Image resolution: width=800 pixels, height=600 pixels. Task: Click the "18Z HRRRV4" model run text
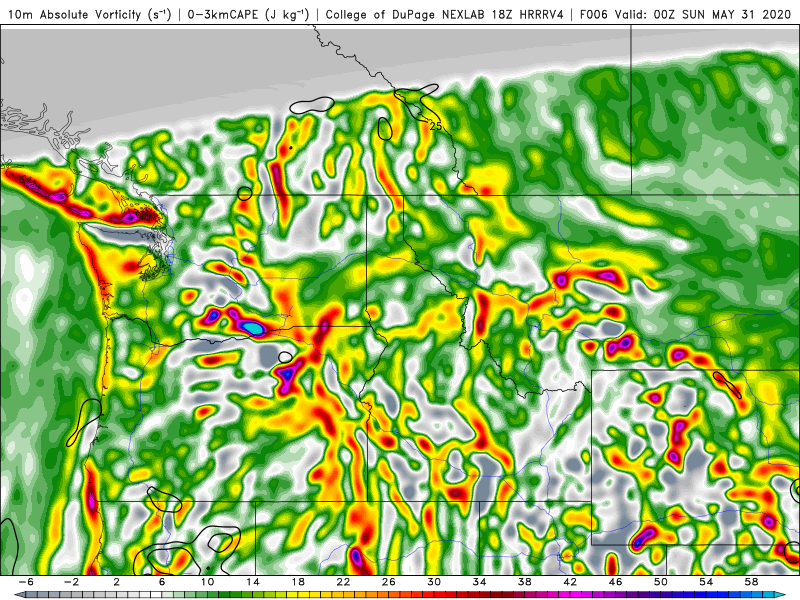tap(527, 15)
